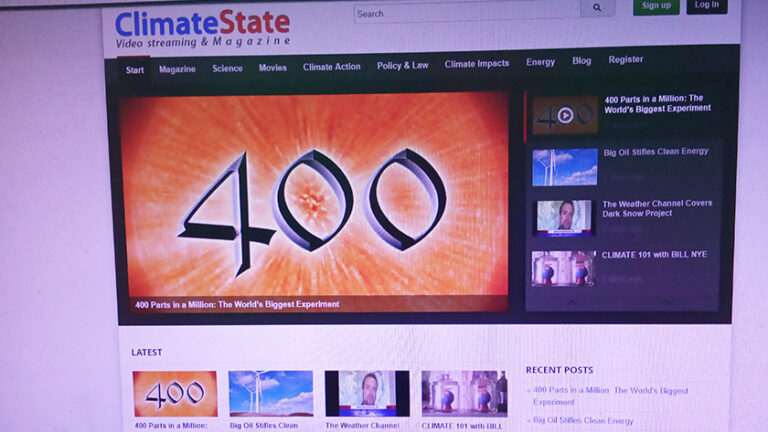Open the Energy menu item

tap(540, 62)
